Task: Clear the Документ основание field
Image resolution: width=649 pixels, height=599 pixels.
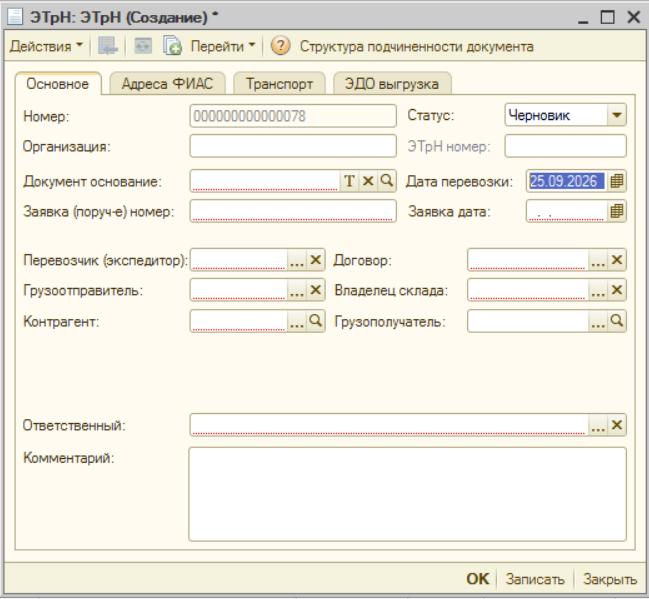Action: pos(368,181)
